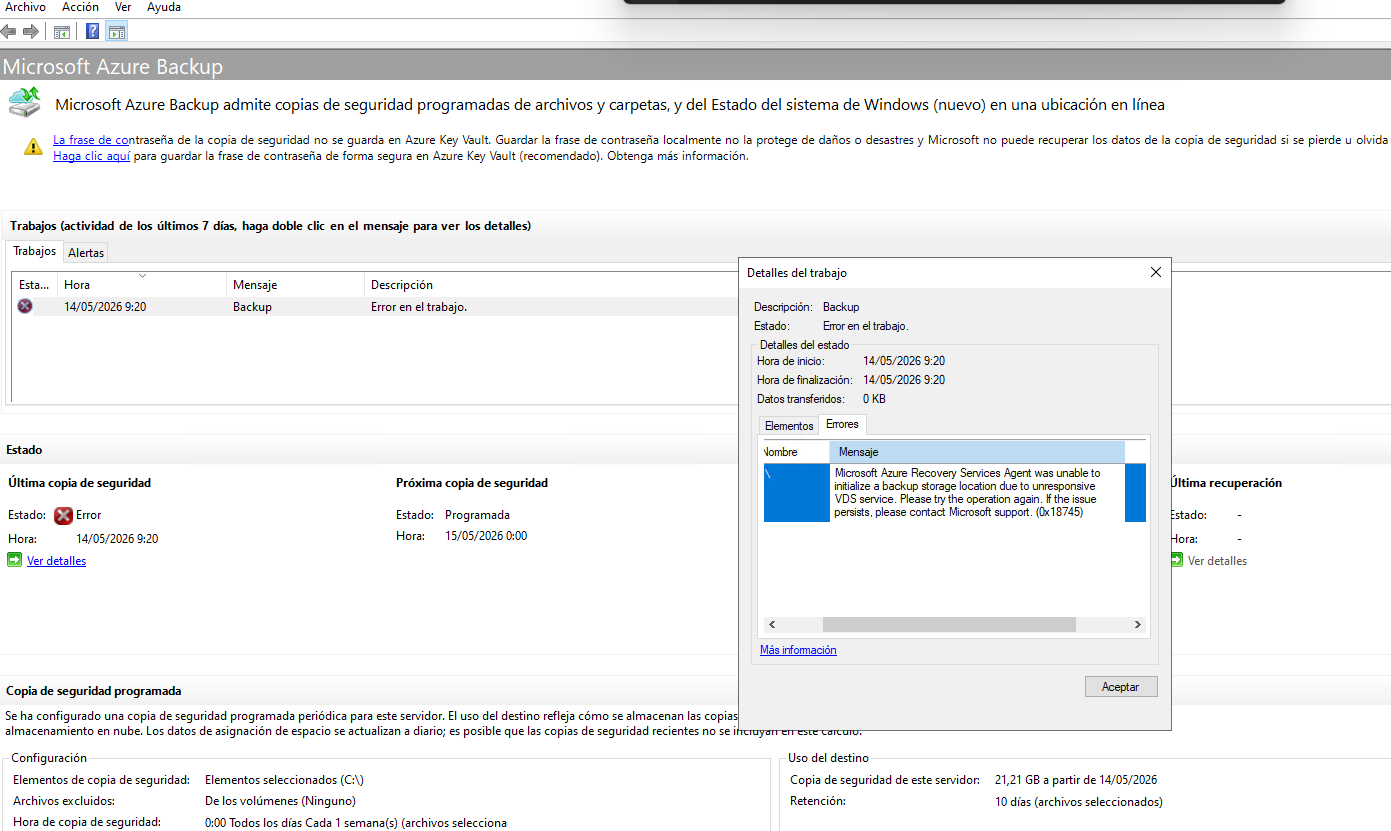
Task: Select the Errores tab in the job details dialog
Action: click(842, 425)
